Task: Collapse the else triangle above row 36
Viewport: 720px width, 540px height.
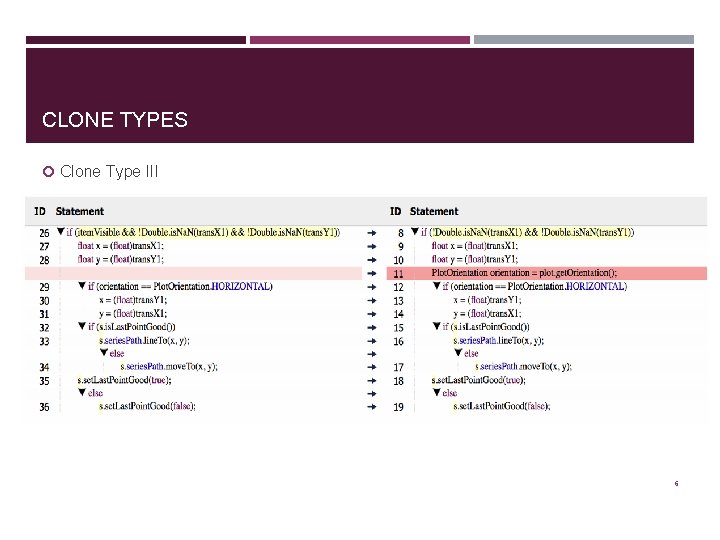Action: 82,393
